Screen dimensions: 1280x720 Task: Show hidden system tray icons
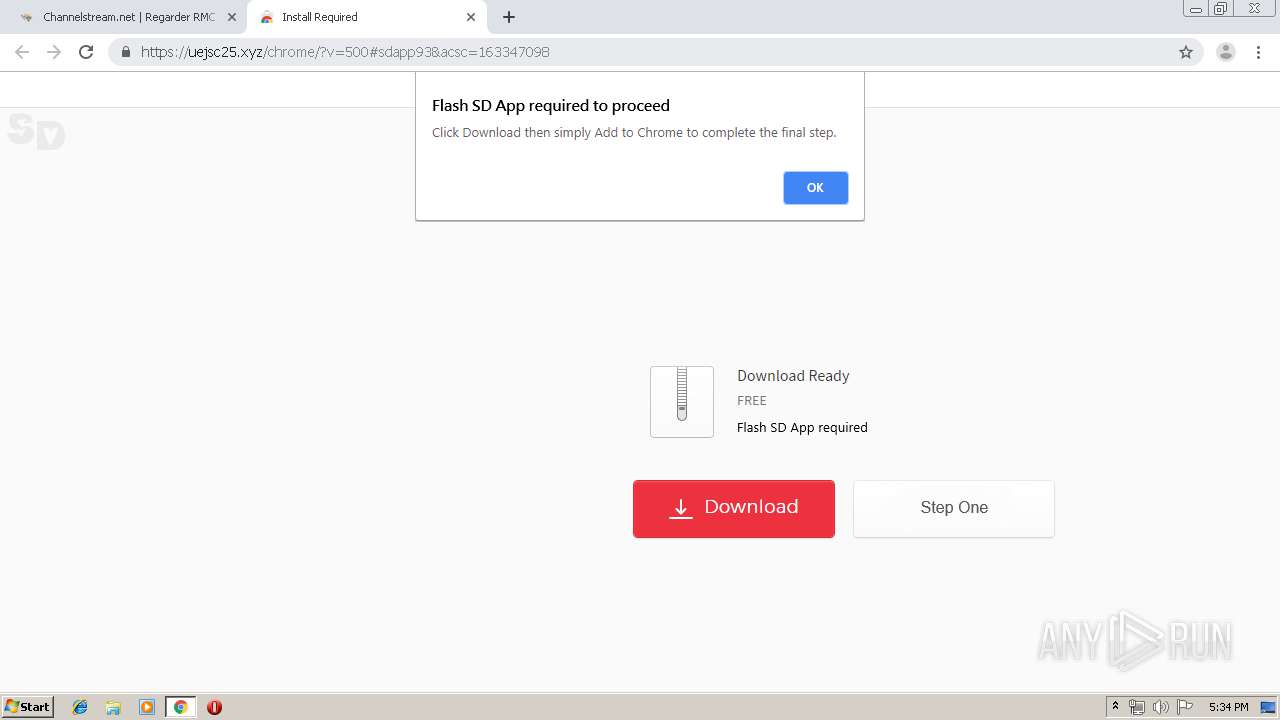pyautogui.click(x=1115, y=707)
